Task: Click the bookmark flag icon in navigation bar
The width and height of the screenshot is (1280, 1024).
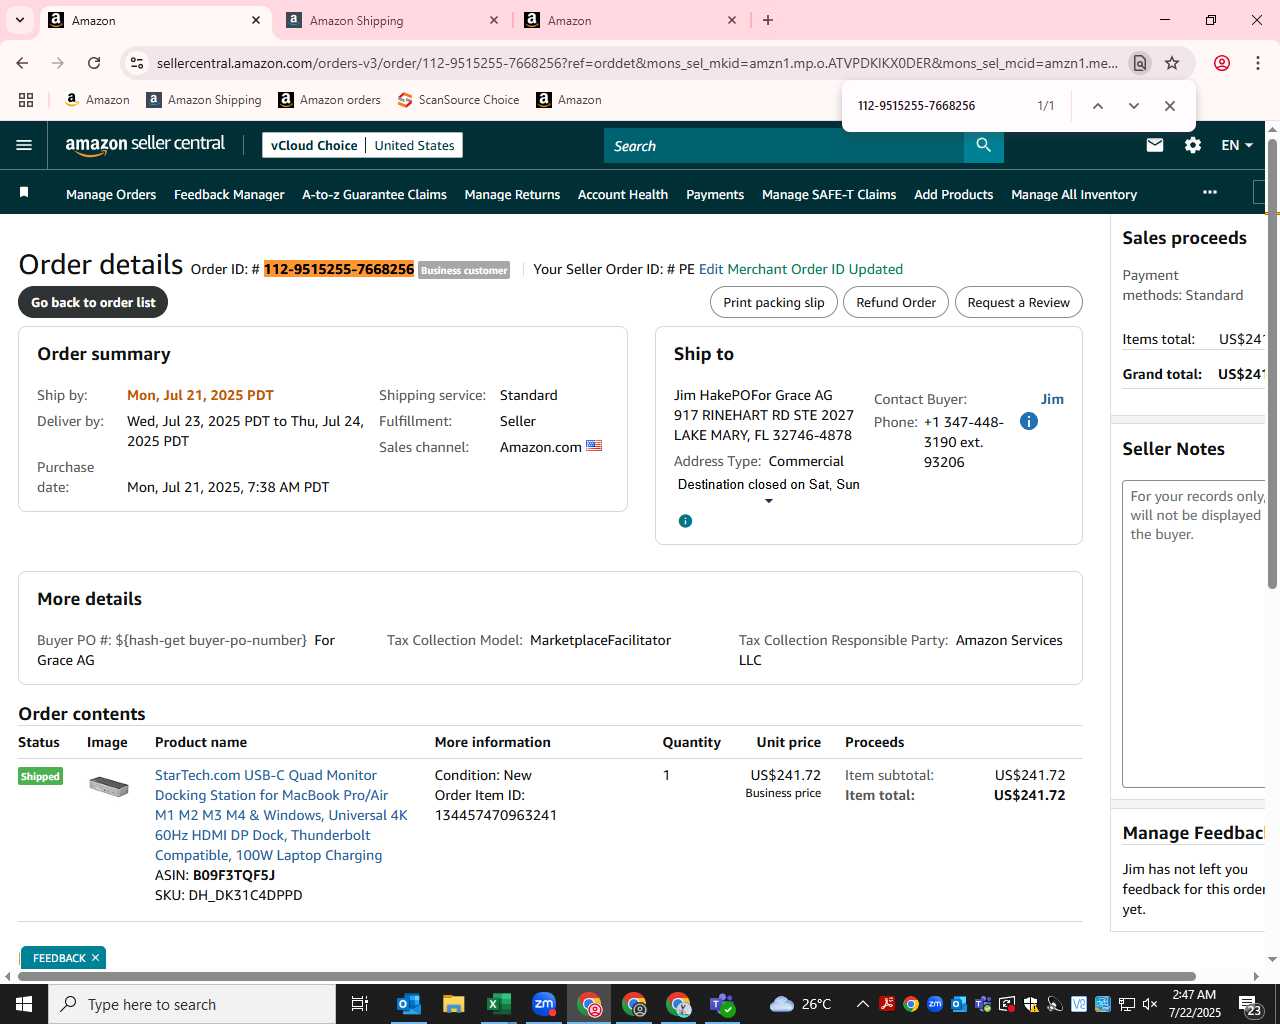Action: point(24,192)
